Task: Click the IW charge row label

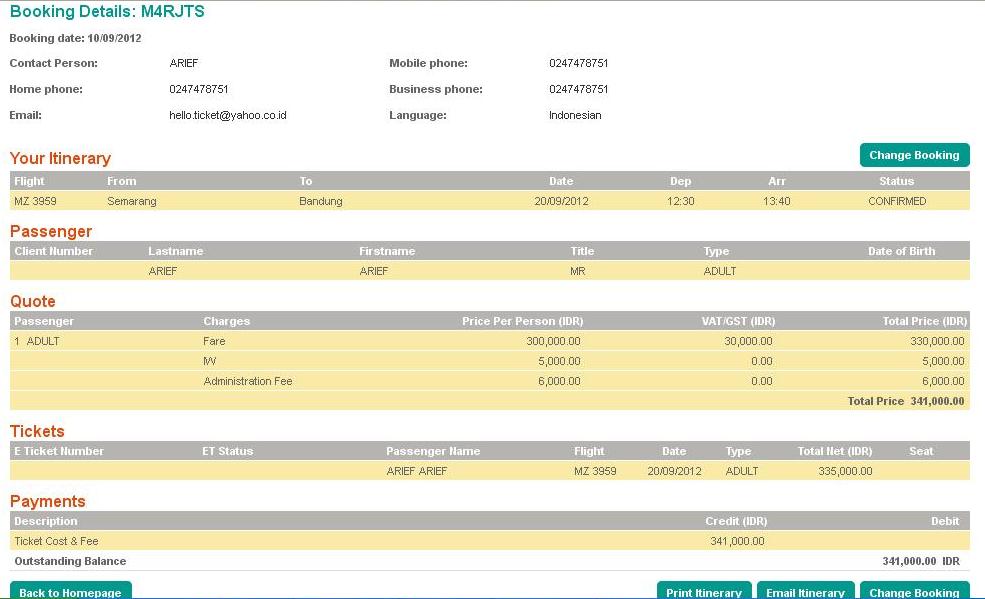Action: pyautogui.click(x=209, y=362)
